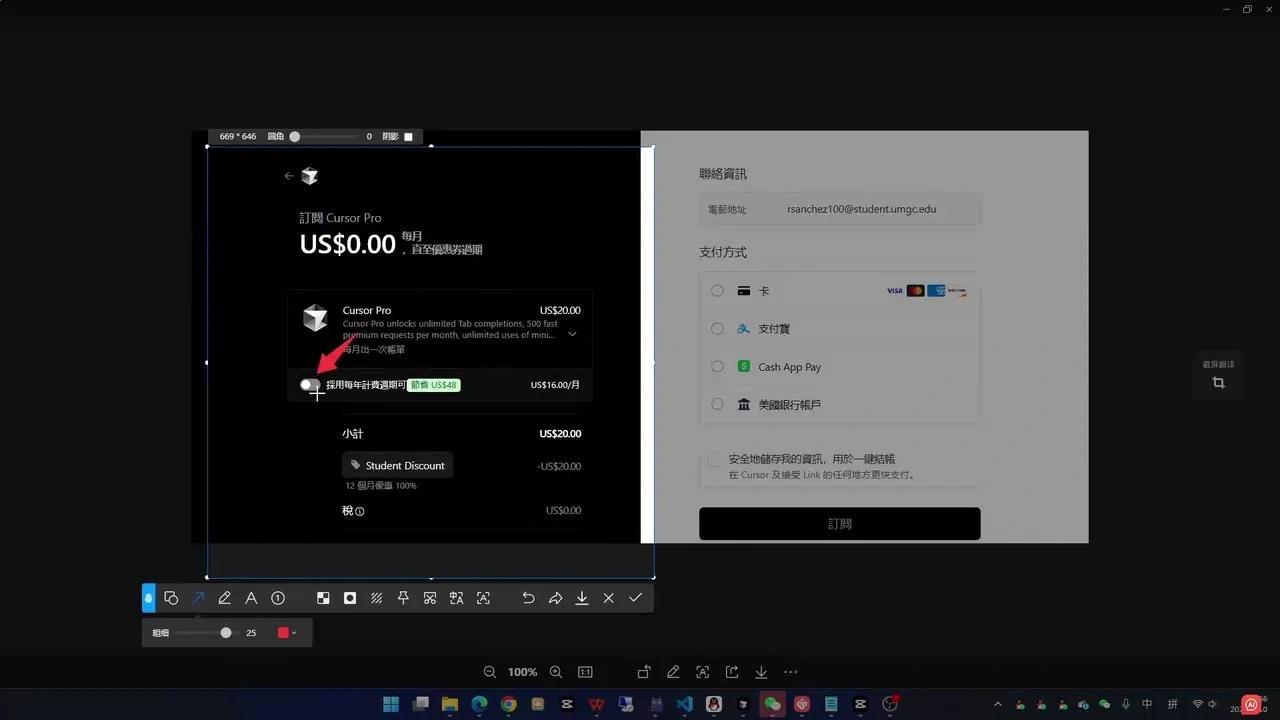Open the more-options ellipsis menu
The width and height of the screenshot is (1280, 720).
click(x=790, y=671)
